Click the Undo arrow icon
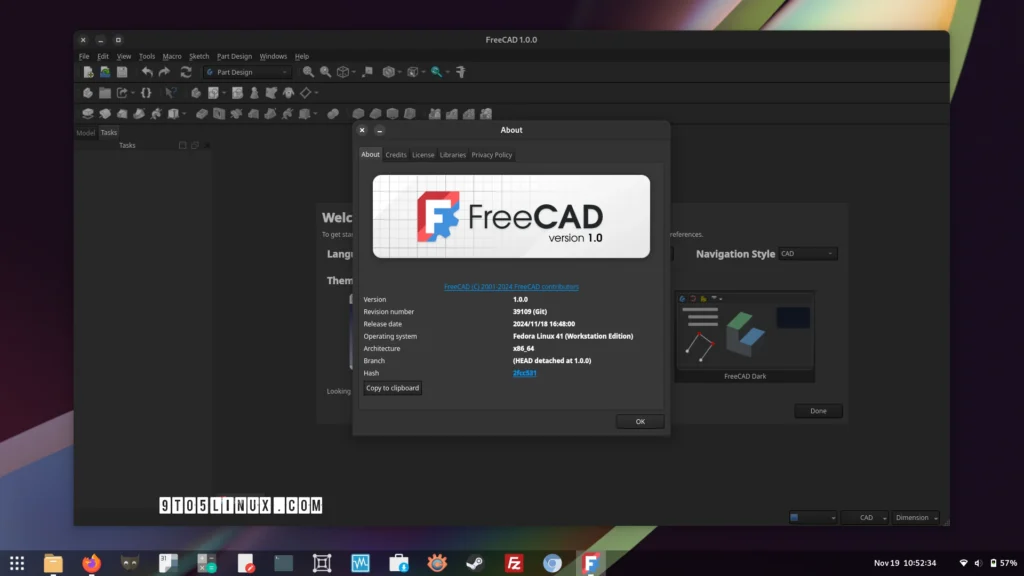This screenshot has width=1024, height=576. pos(147,72)
